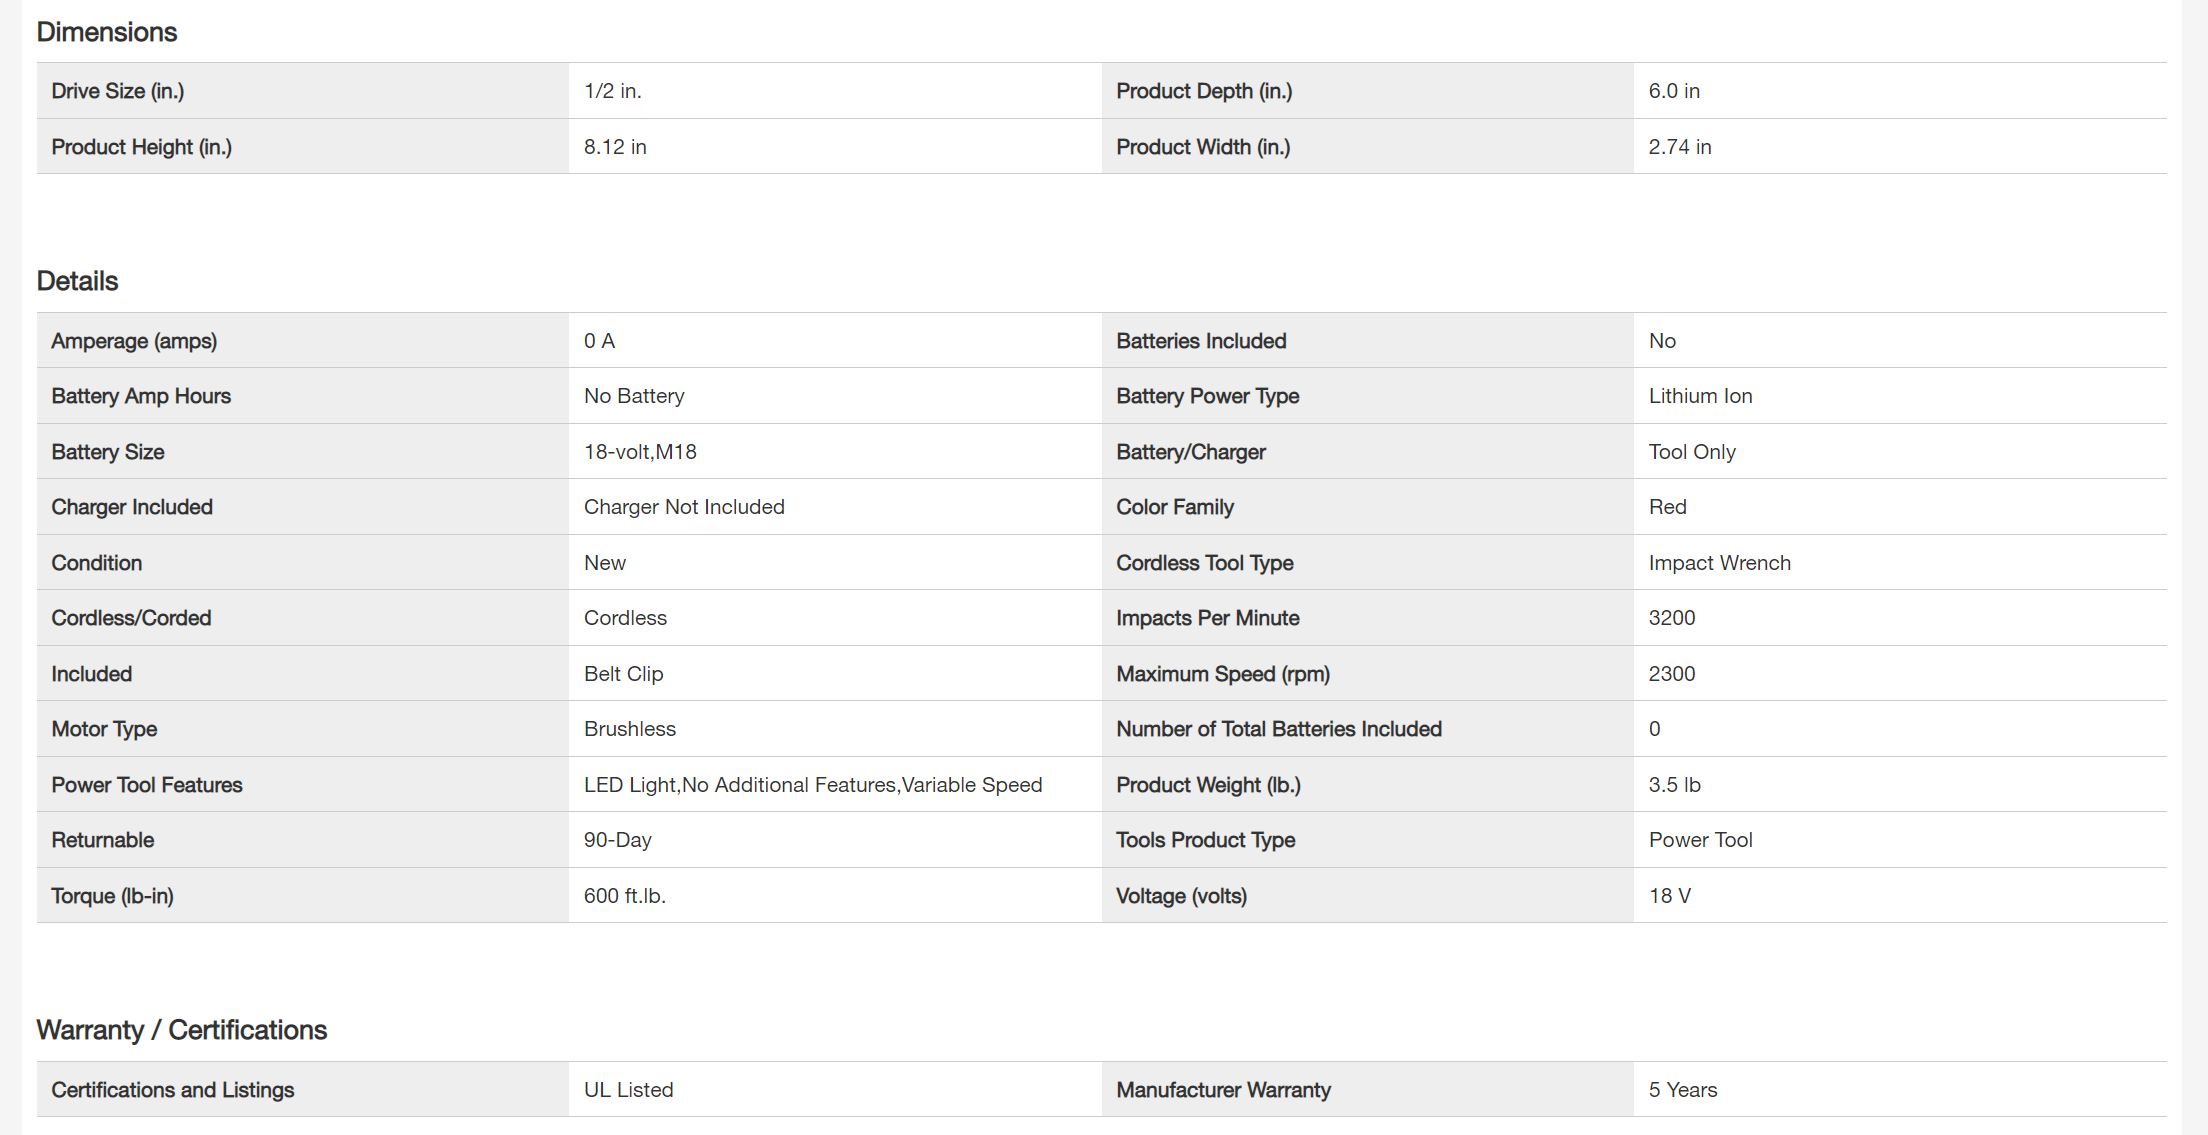This screenshot has width=2208, height=1135.
Task: Click the Dimensions section heading
Action: tap(107, 32)
